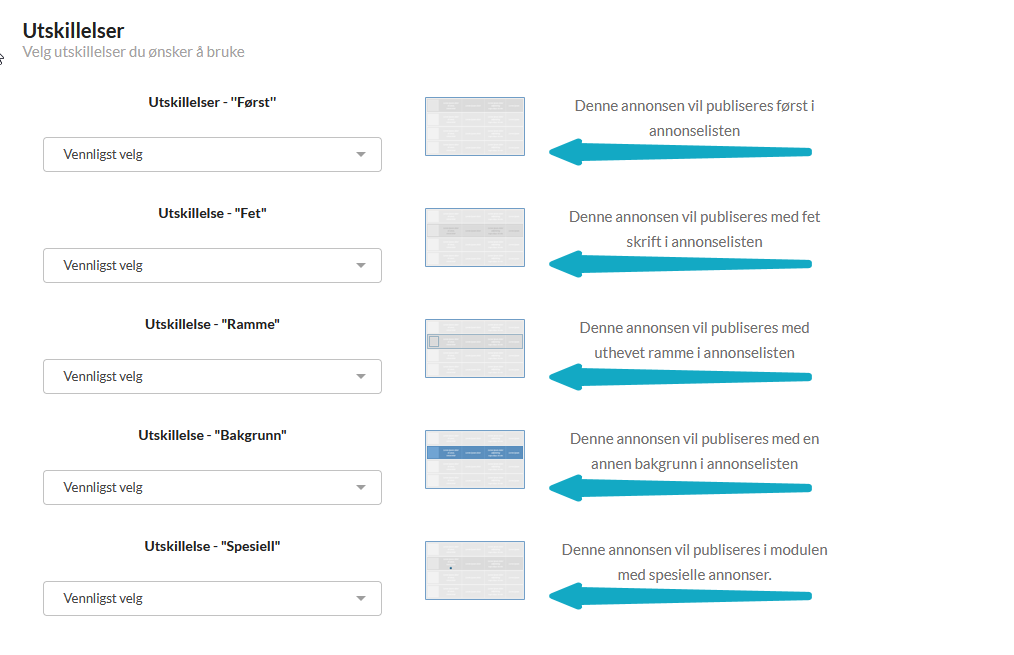Open the "Først" highlight dropdown

tap(212, 154)
